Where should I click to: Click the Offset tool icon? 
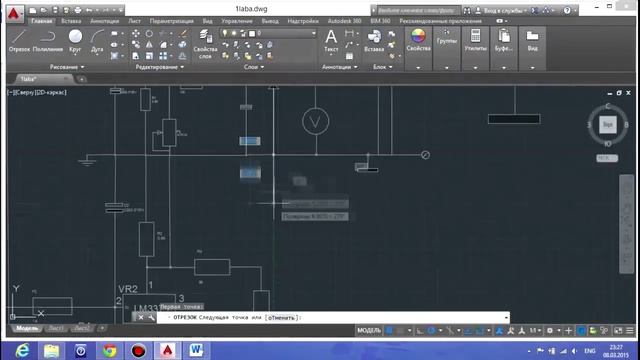click(x=182, y=56)
